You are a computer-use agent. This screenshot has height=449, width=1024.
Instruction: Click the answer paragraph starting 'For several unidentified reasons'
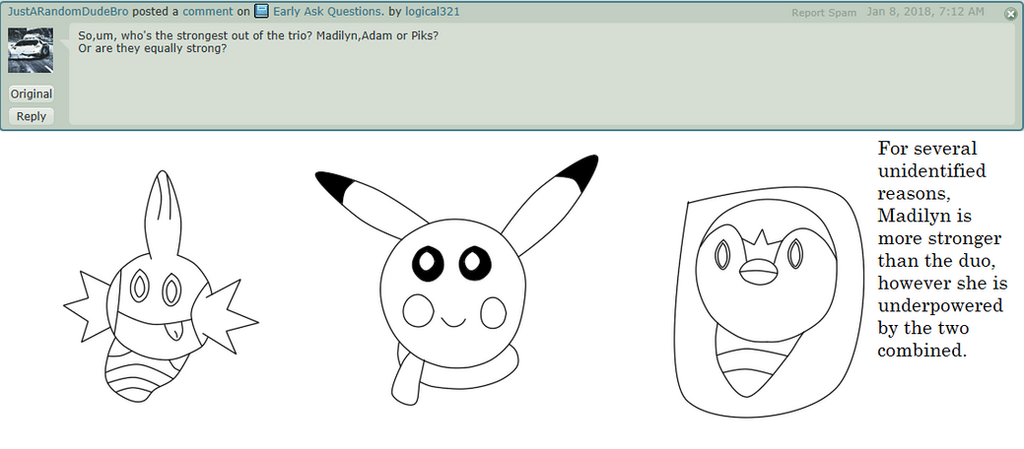pyautogui.click(x=942, y=249)
